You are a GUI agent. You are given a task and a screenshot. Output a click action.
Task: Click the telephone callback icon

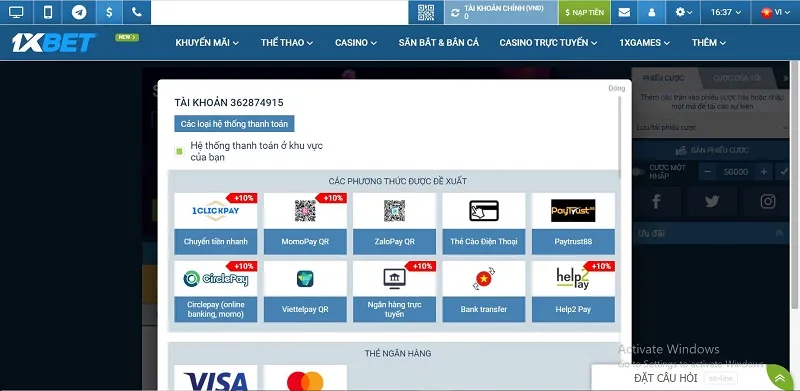tap(137, 12)
